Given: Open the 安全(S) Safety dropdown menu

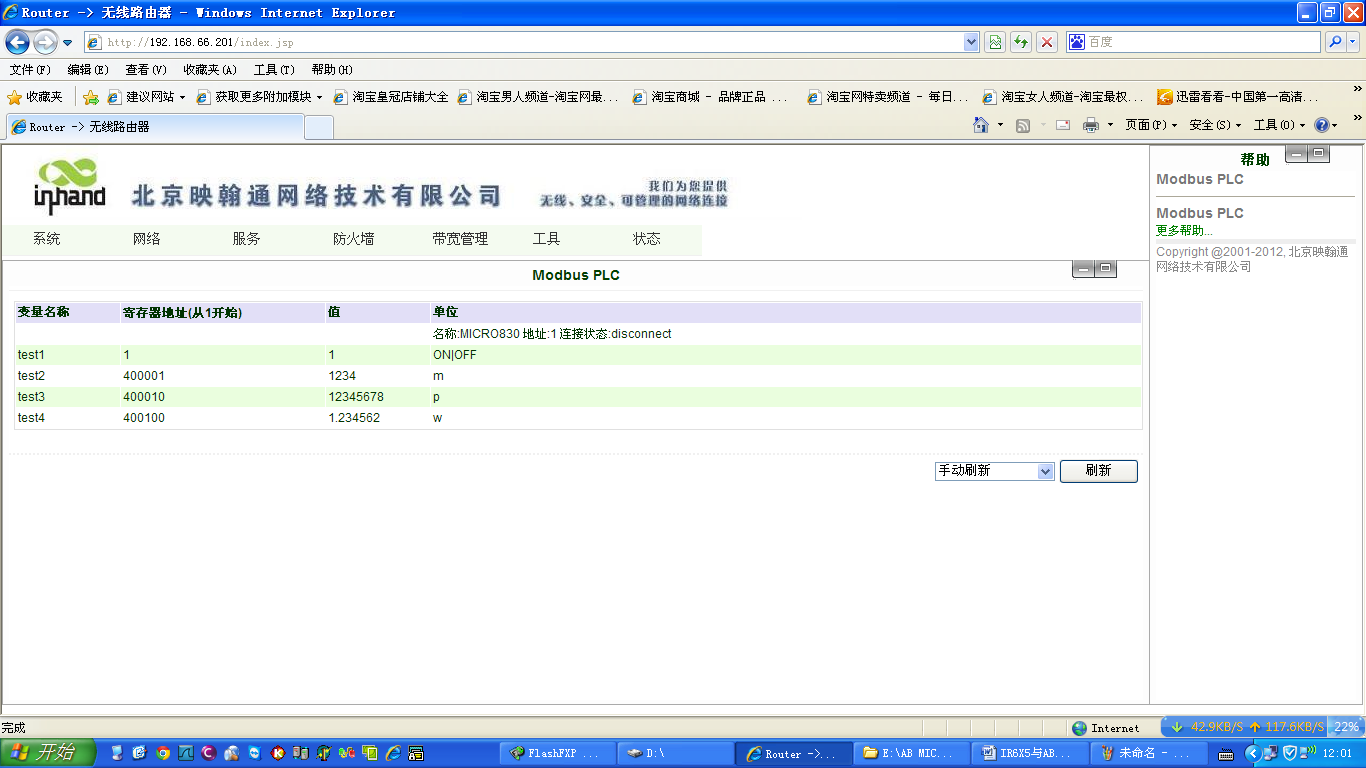Looking at the screenshot, I should (x=1215, y=125).
